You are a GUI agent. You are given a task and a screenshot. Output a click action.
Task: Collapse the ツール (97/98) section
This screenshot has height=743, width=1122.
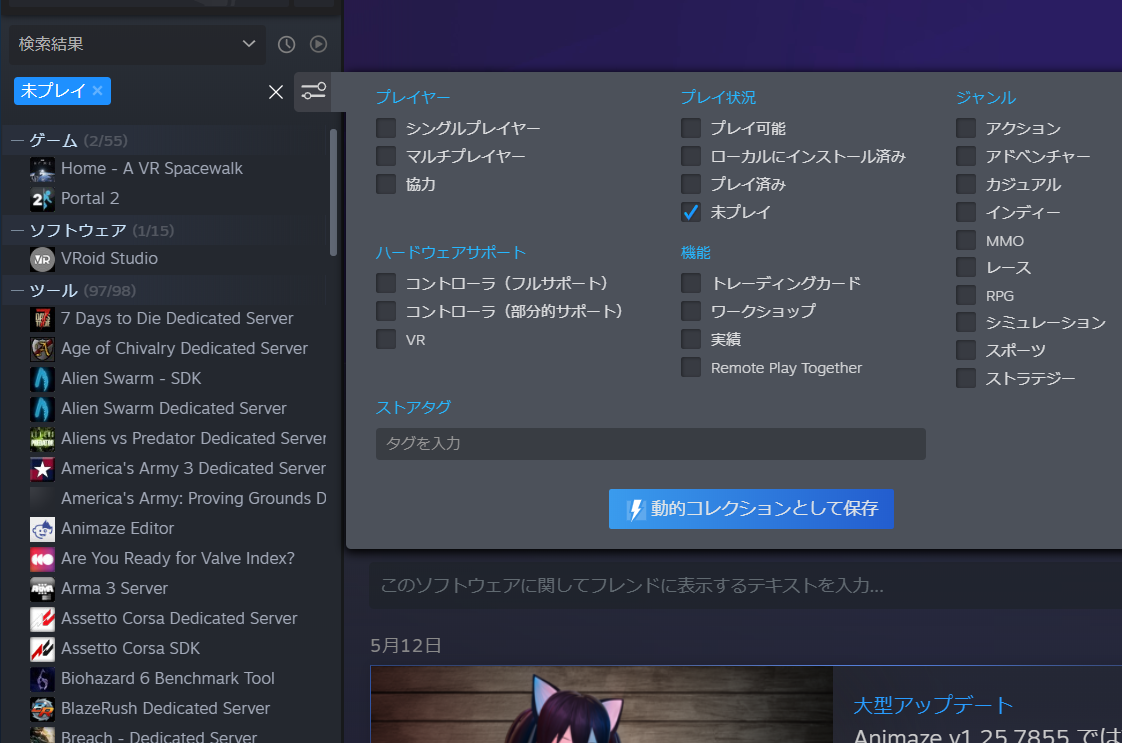(x=18, y=291)
